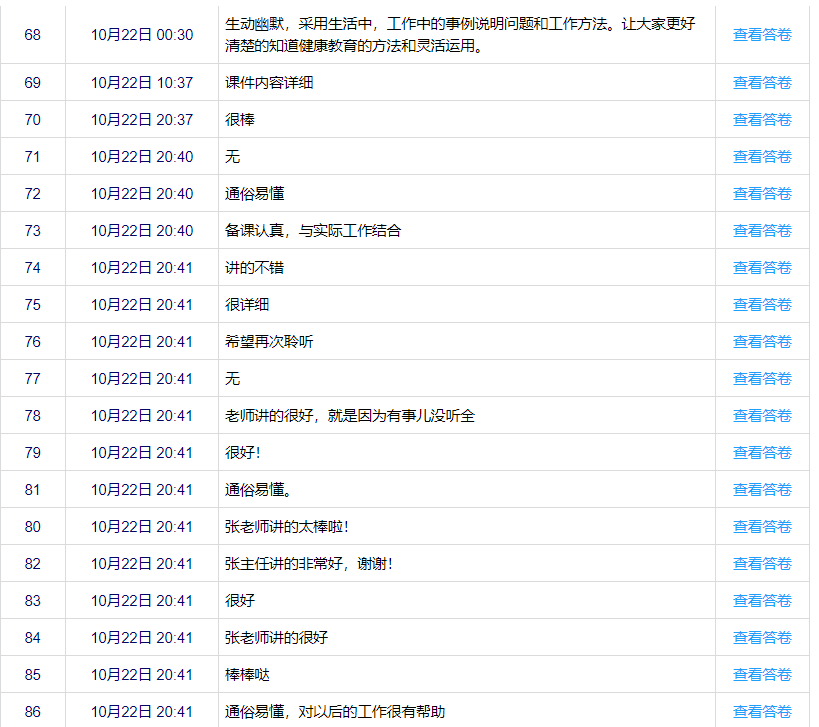Click 查看答卷 beside 张主任讲的非常好

pyautogui.click(x=762, y=564)
